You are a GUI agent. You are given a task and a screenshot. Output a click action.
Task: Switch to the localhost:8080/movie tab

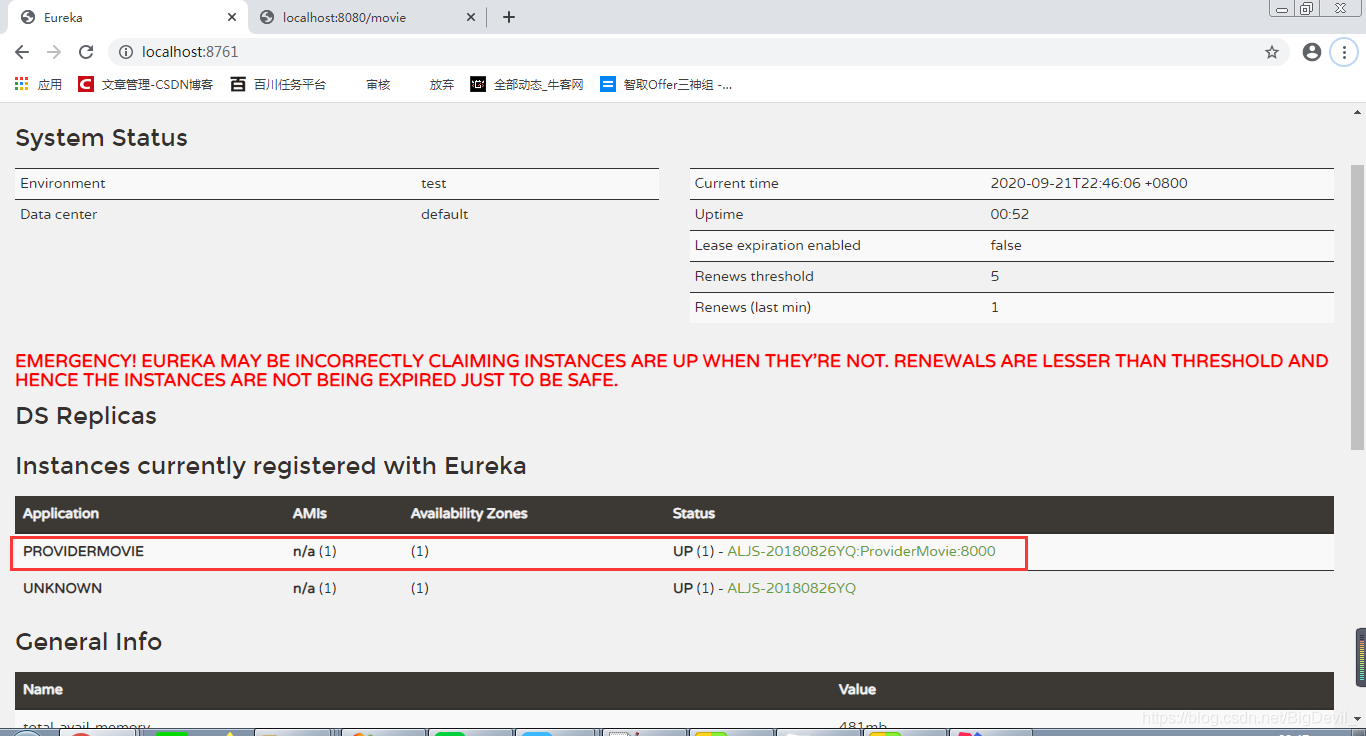click(367, 17)
